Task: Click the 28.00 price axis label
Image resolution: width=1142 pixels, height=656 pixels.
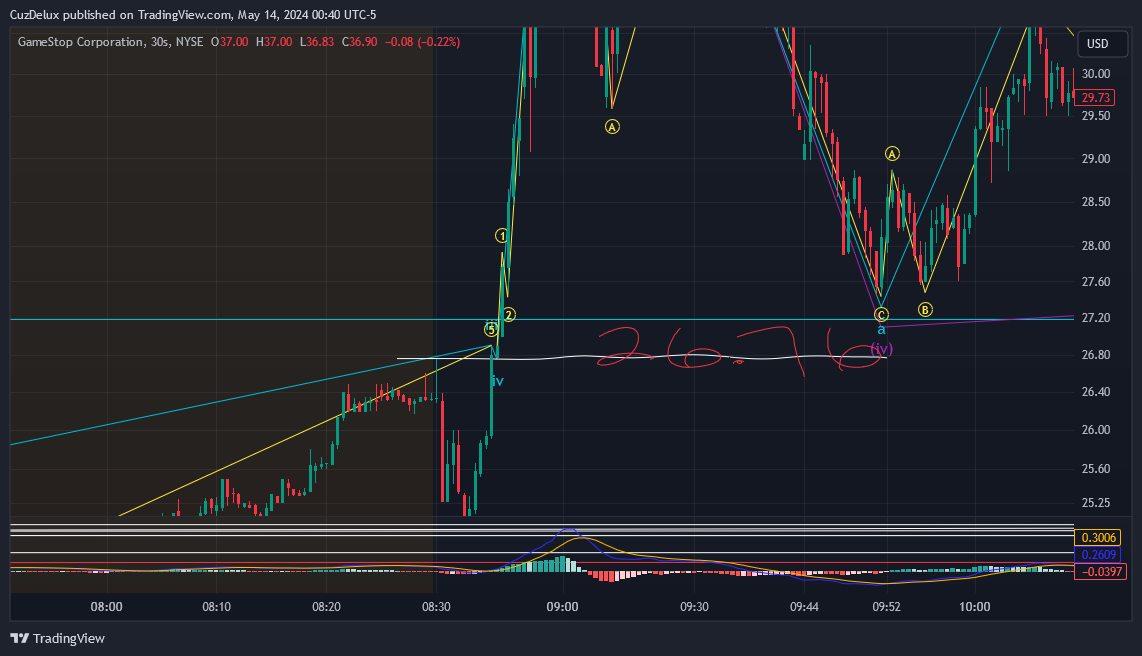Action: 1096,245
